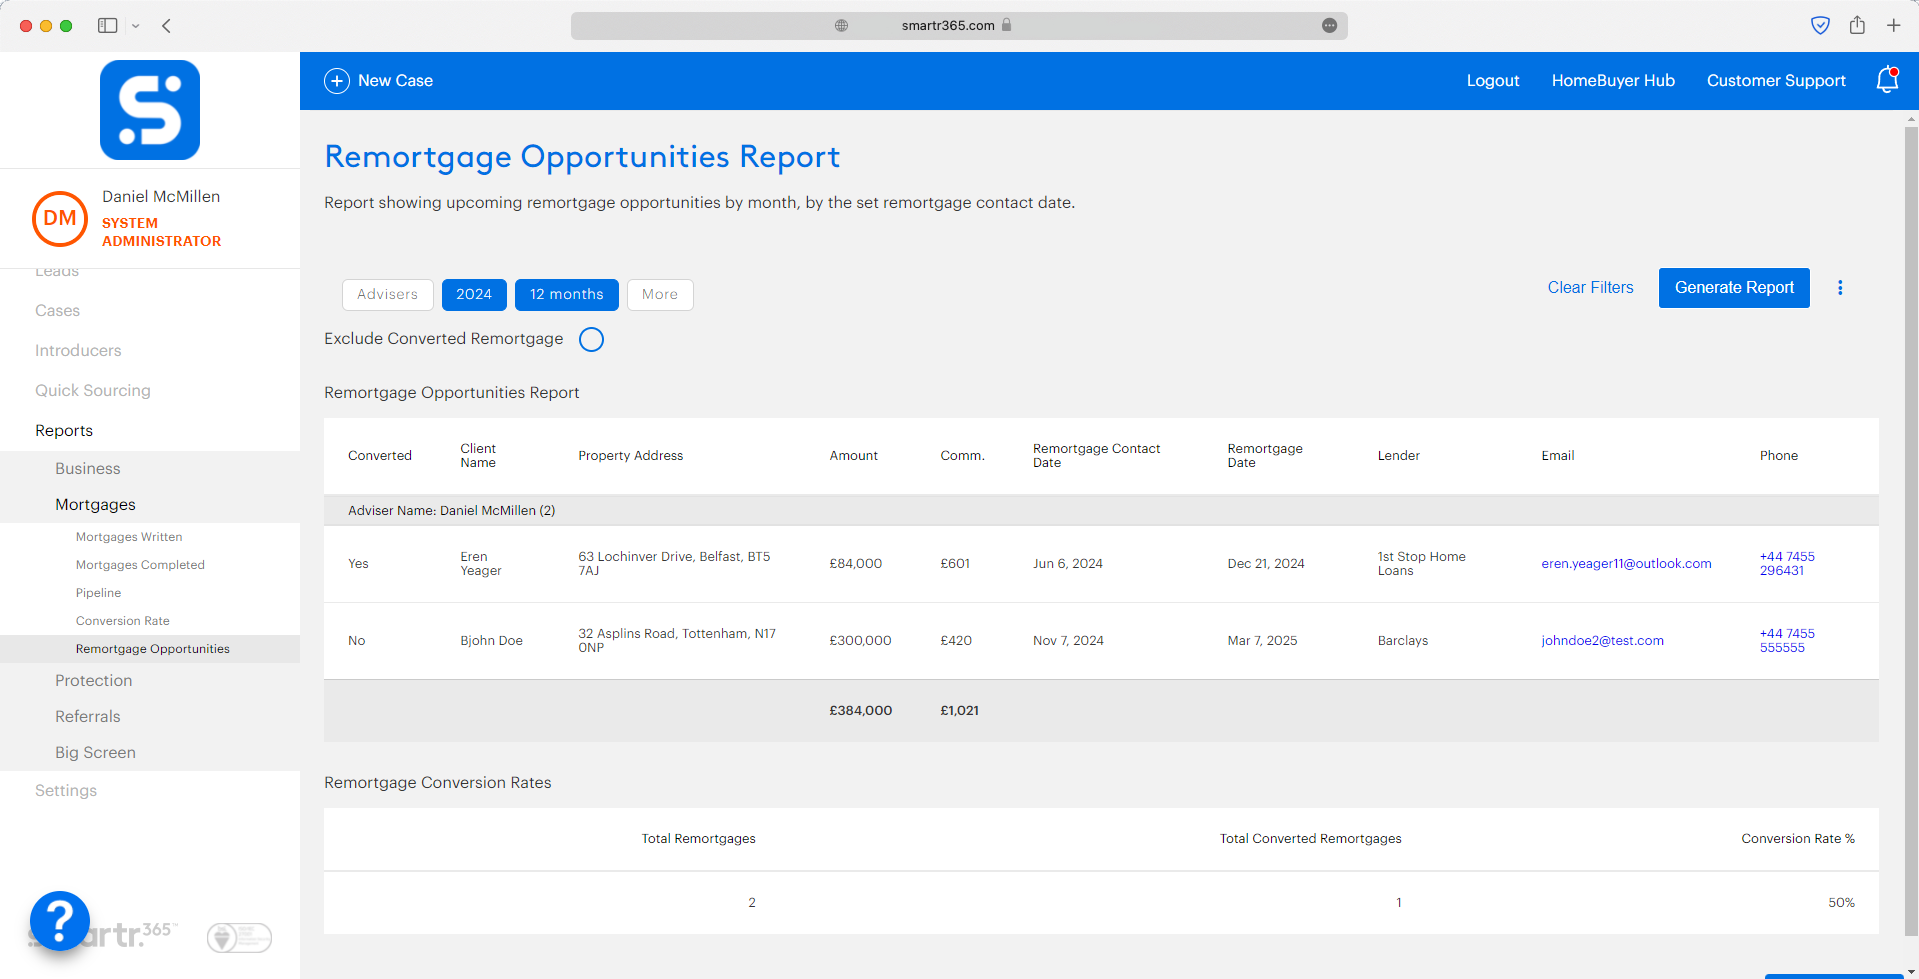Open the three-dot report options menu
Image resolution: width=1919 pixels, height=979 pixels.
click(1840, 288)
